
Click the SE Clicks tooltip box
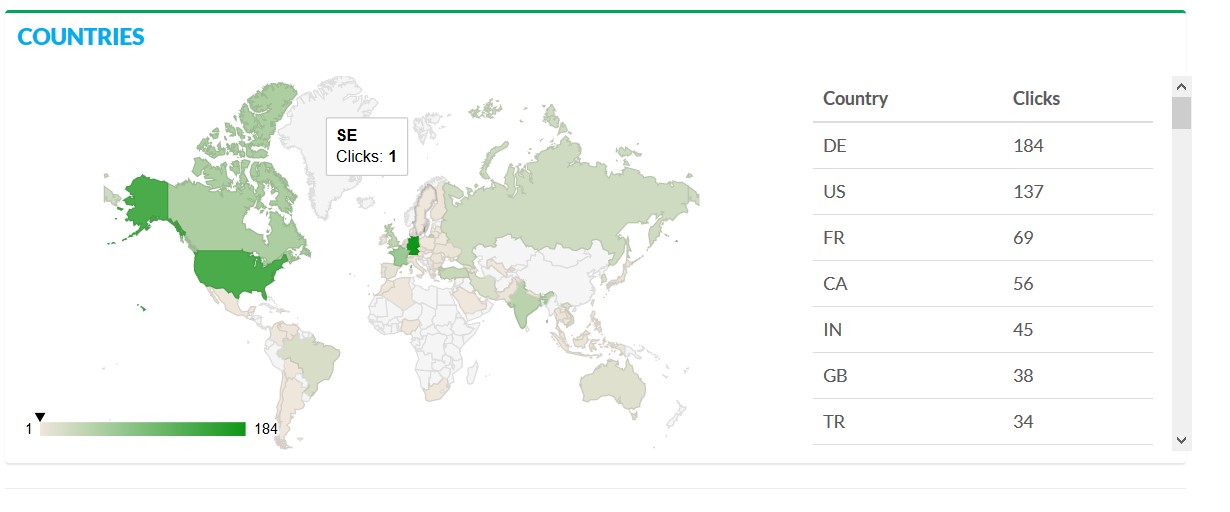[x=367, y=146]
